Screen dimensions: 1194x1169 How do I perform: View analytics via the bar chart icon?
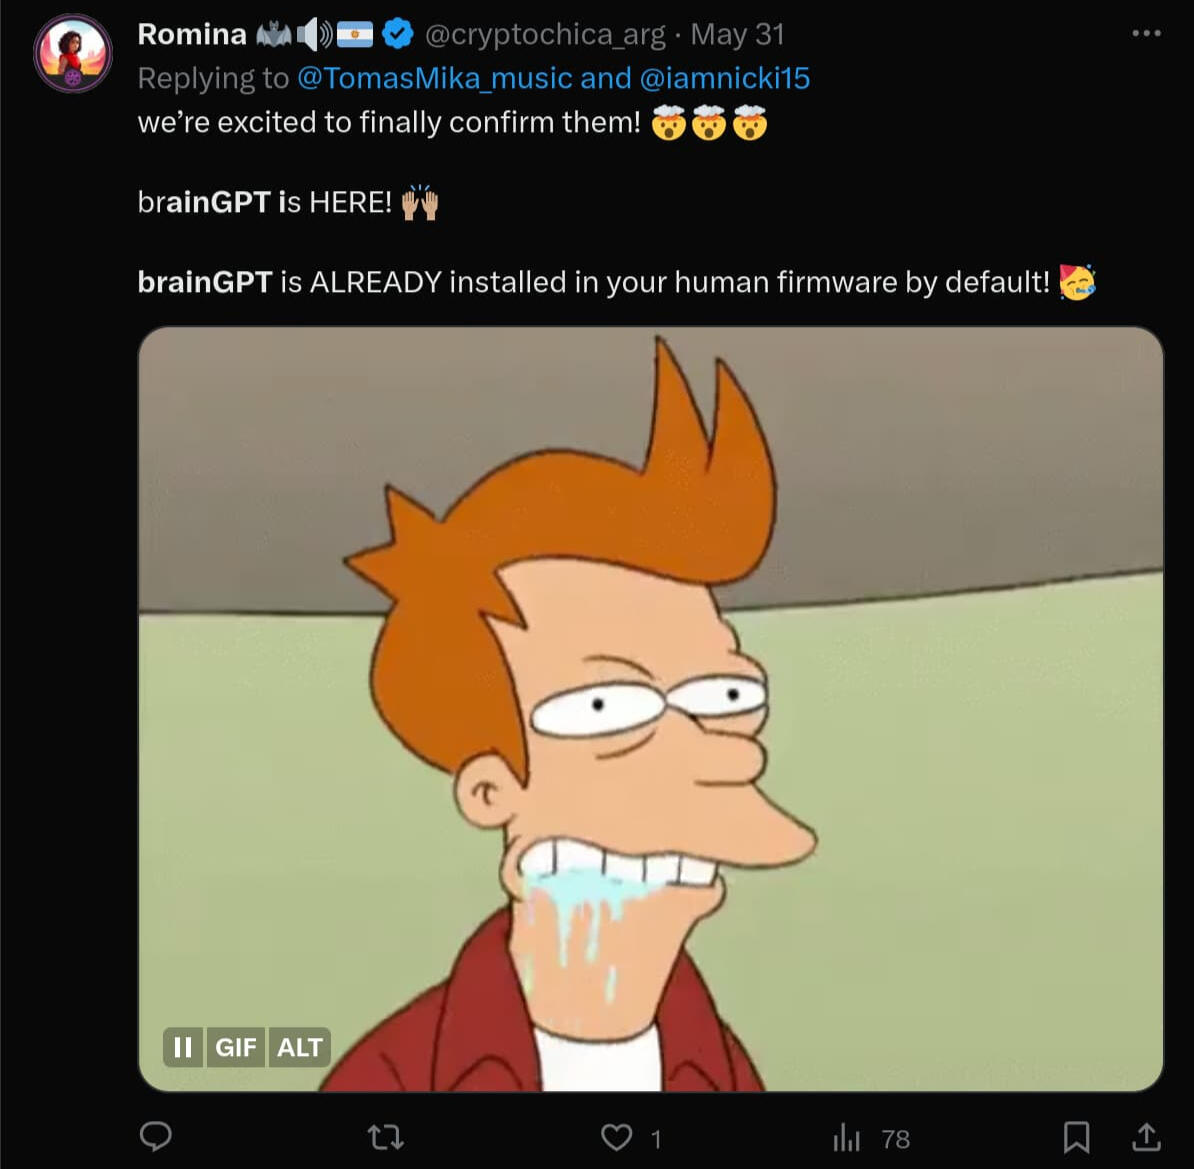point(846,1137)
